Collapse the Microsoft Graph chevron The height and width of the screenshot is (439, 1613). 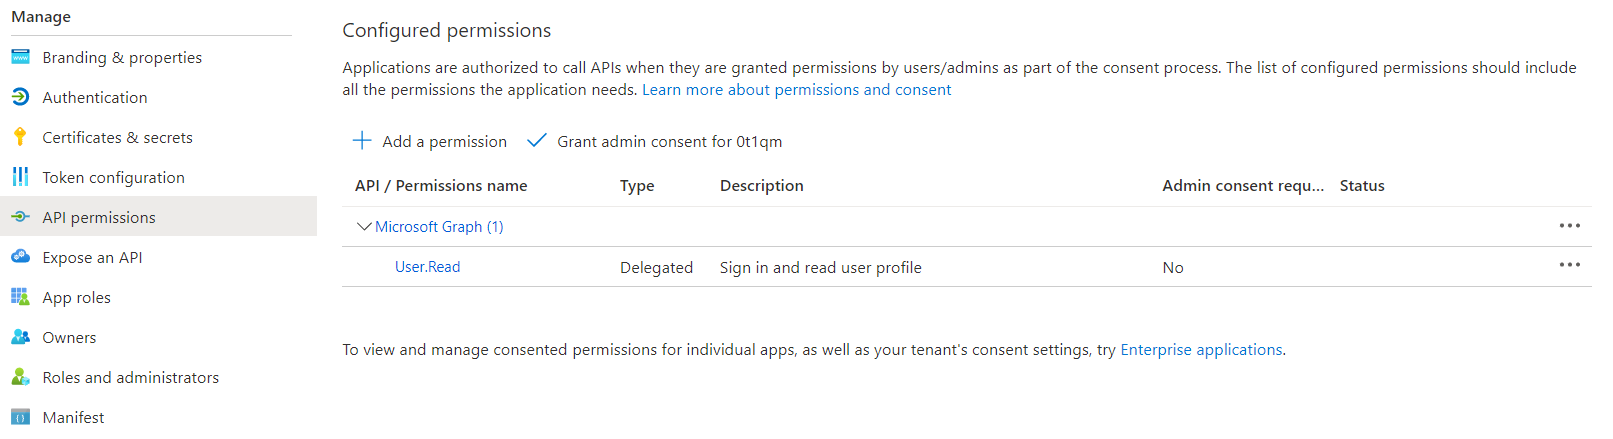pyautogui.click(x=364, y=227)
